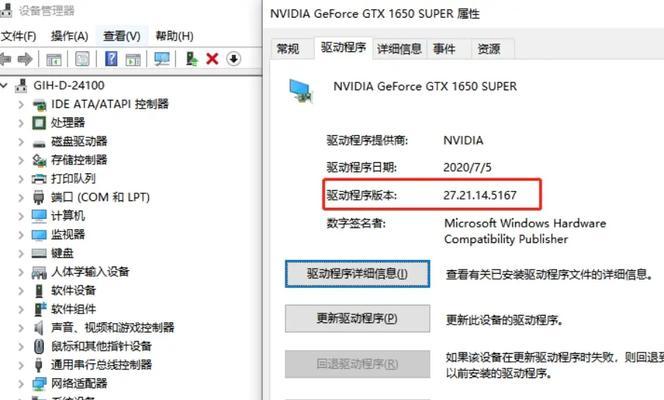Expand the 打印队列 node arrow

tap(21, 179)
